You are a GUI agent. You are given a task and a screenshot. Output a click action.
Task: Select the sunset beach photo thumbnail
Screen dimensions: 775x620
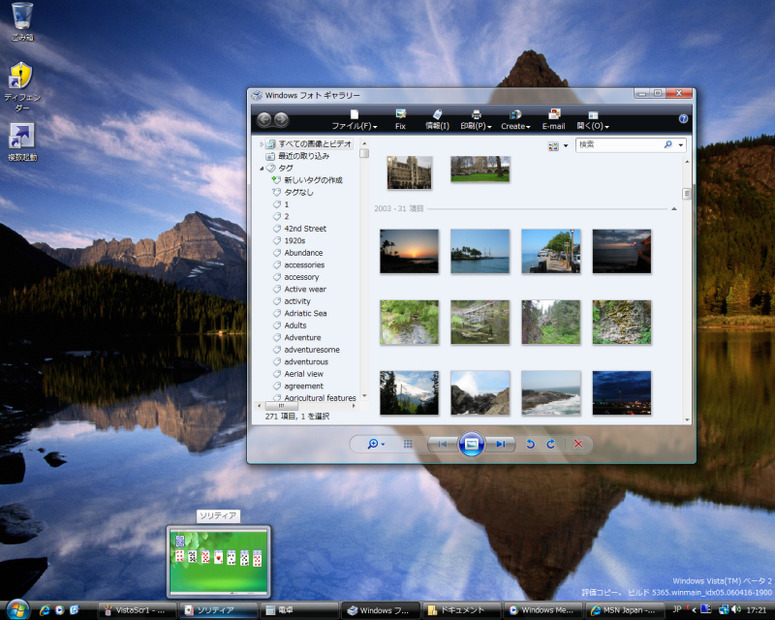409,251
